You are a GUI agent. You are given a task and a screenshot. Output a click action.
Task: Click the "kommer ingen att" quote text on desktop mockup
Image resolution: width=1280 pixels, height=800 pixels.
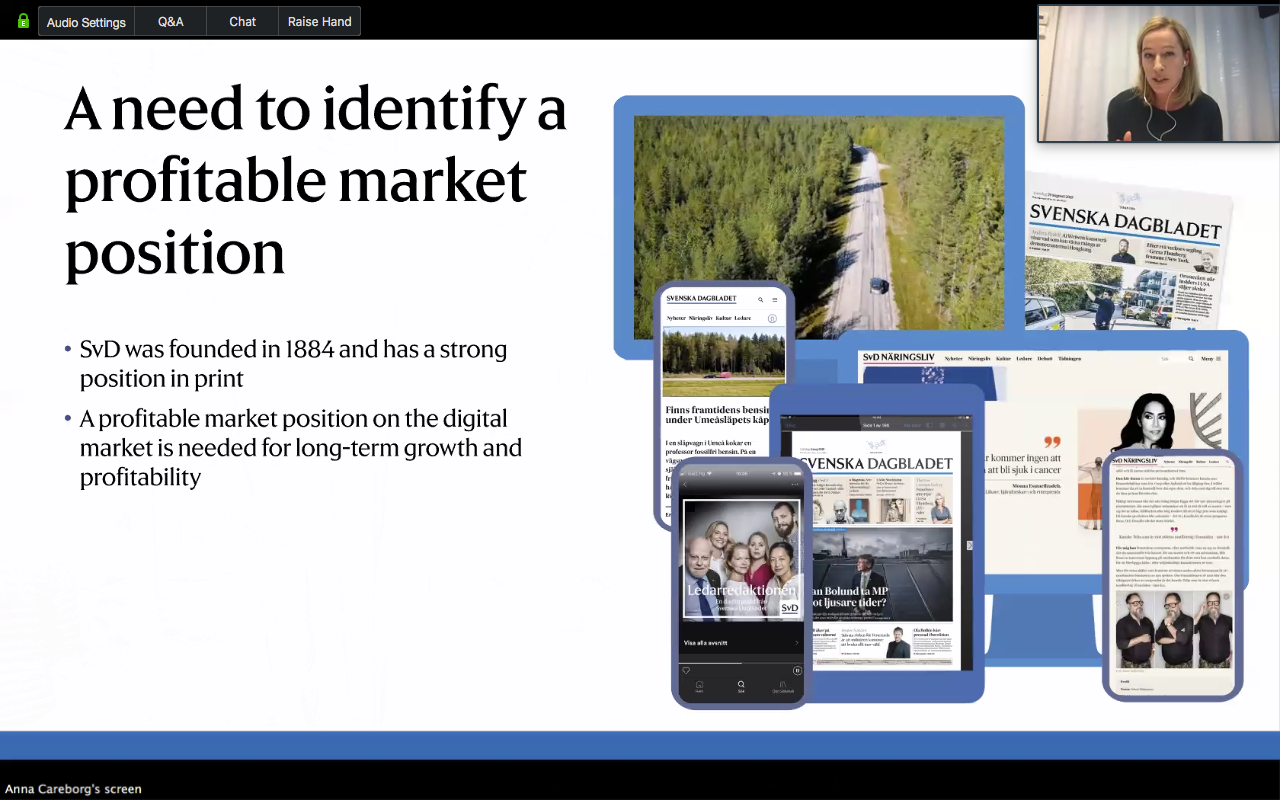tap(1023, 465)
